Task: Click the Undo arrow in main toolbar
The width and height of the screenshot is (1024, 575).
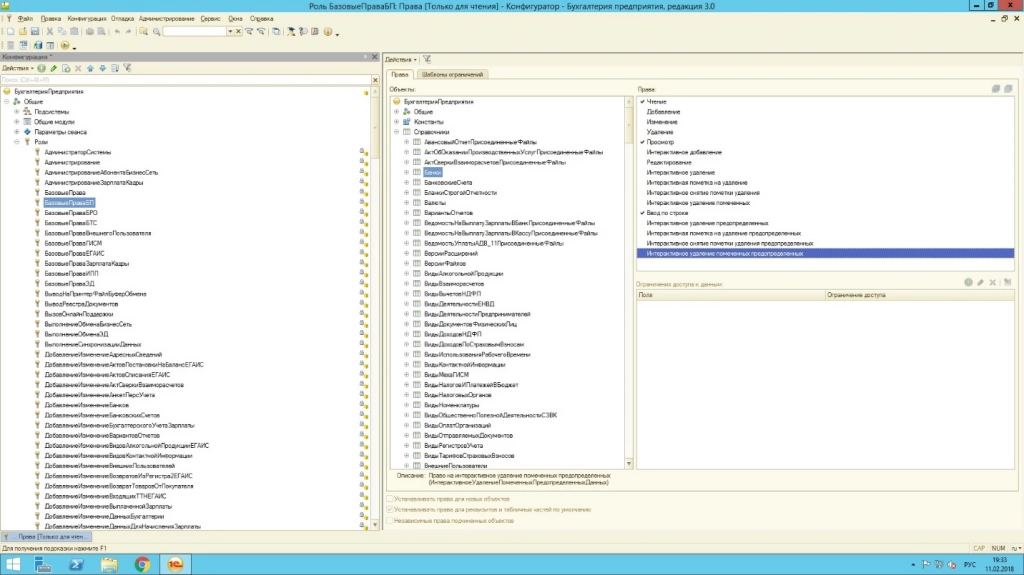Action: [117, 32]
